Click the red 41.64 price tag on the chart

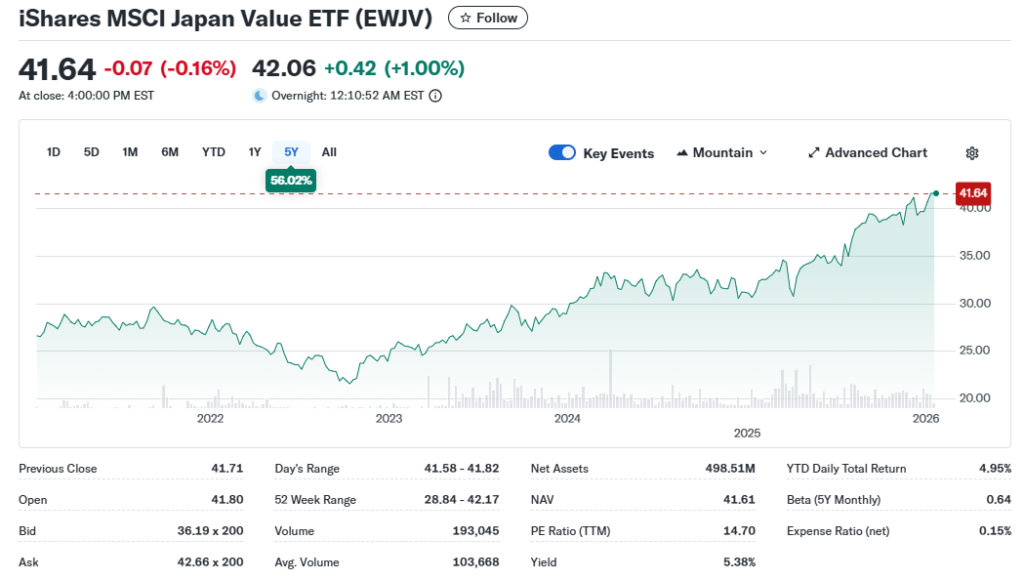[972, 193]
